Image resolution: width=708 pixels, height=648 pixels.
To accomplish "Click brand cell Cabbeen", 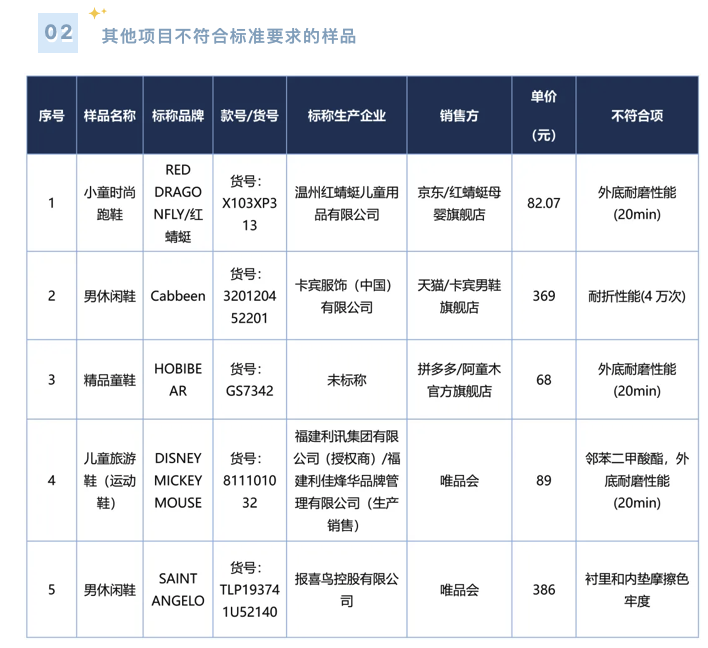I will [x=178, y=296].
